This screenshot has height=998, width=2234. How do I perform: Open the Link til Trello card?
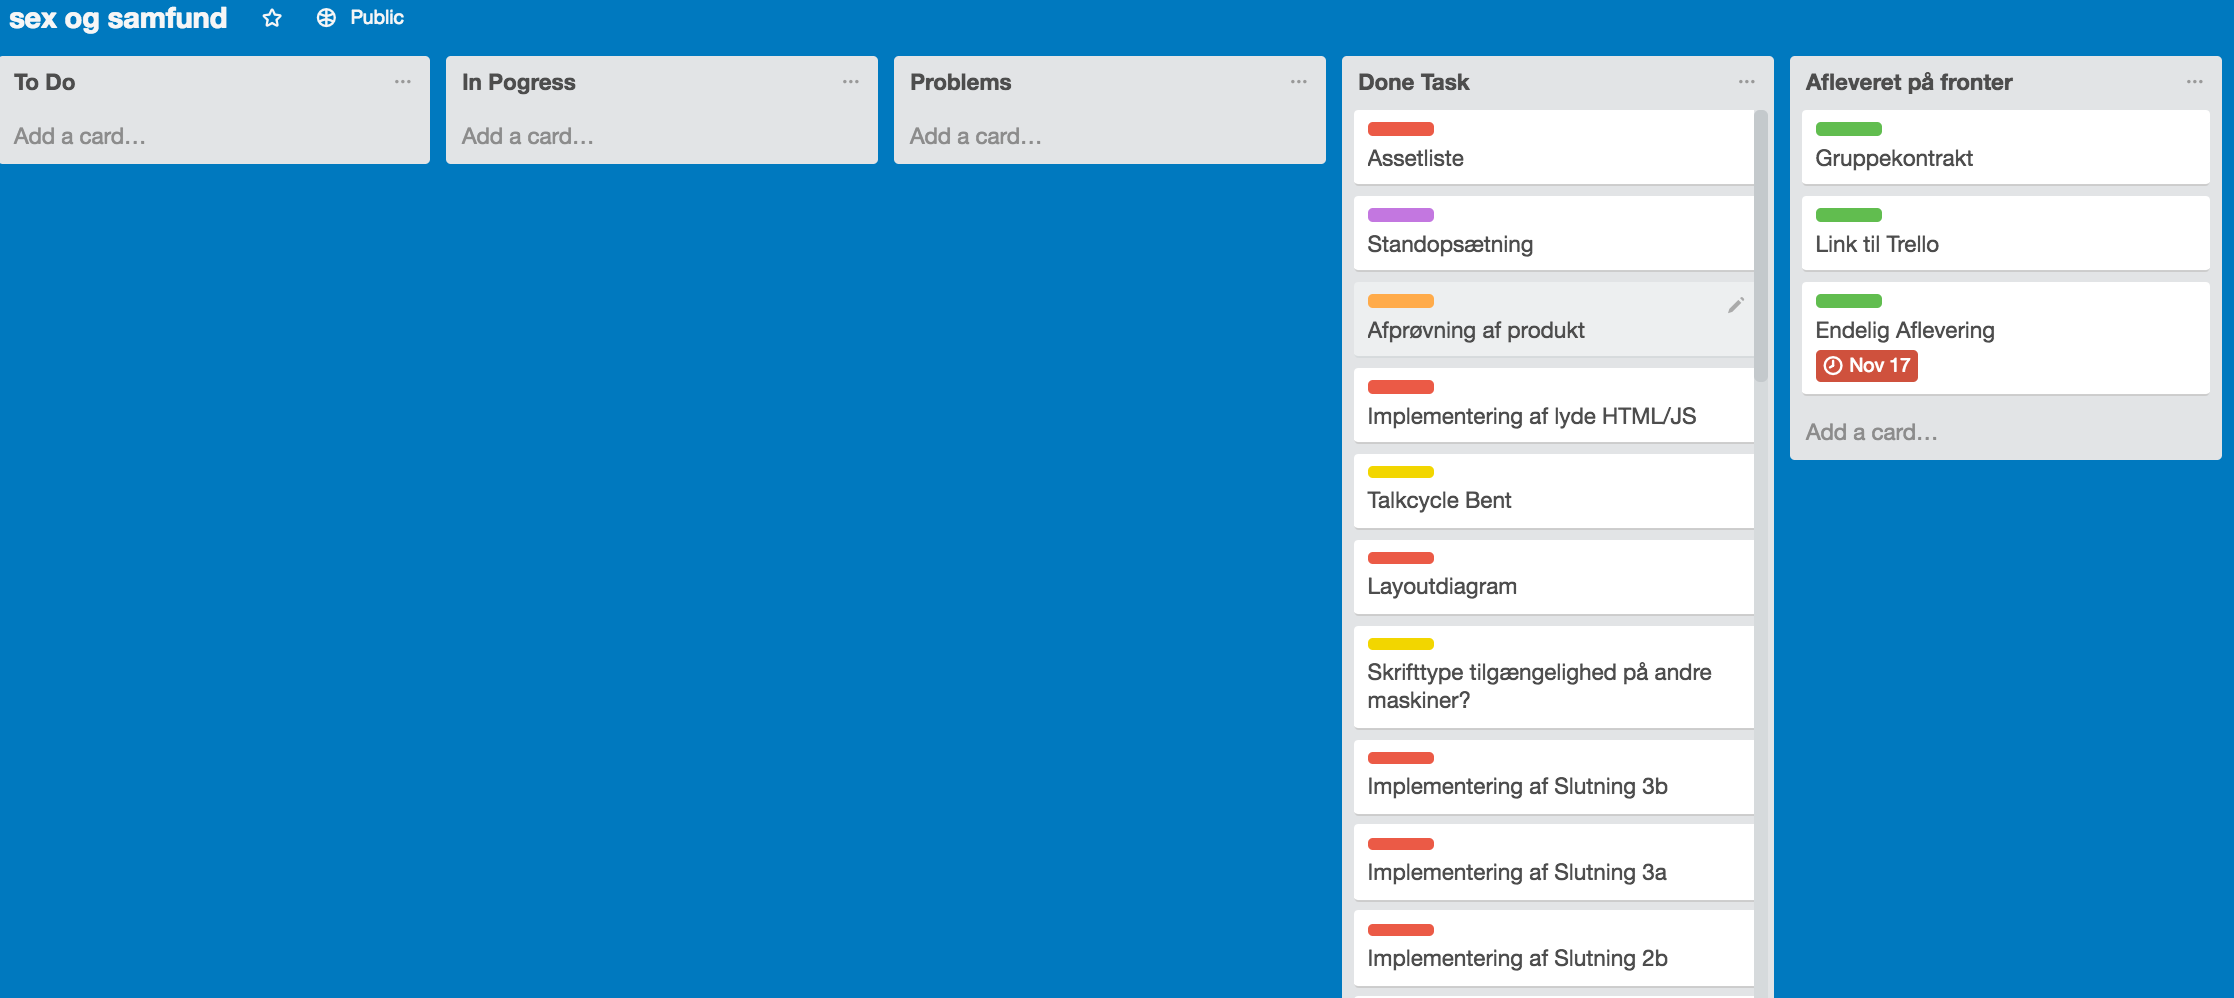(2006, 233)
